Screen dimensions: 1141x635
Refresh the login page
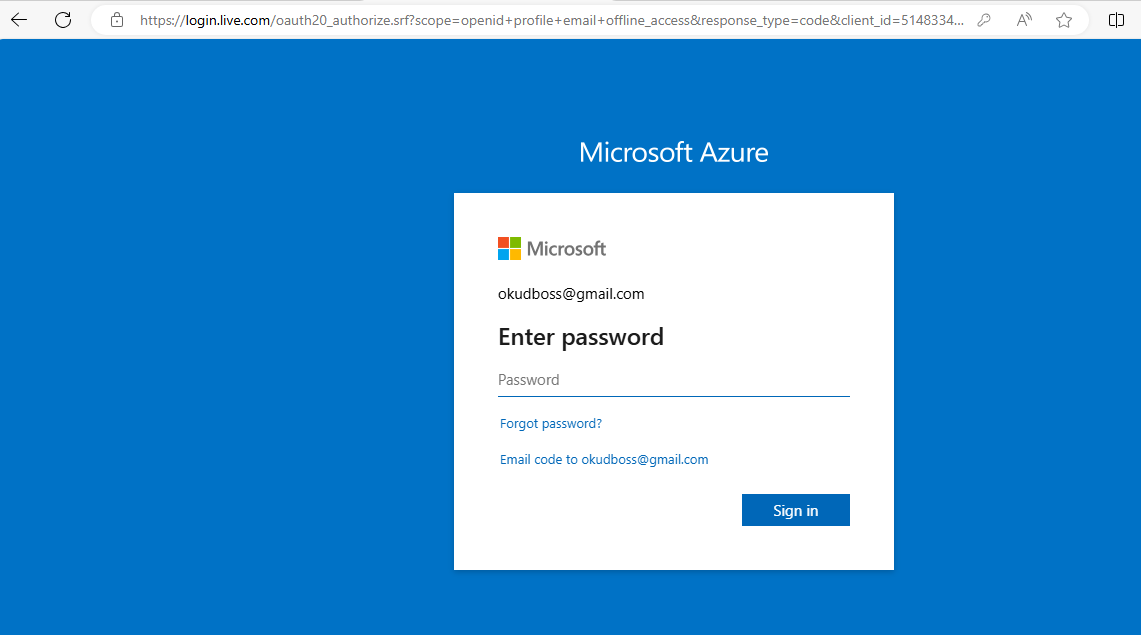(x=63, y=20)
